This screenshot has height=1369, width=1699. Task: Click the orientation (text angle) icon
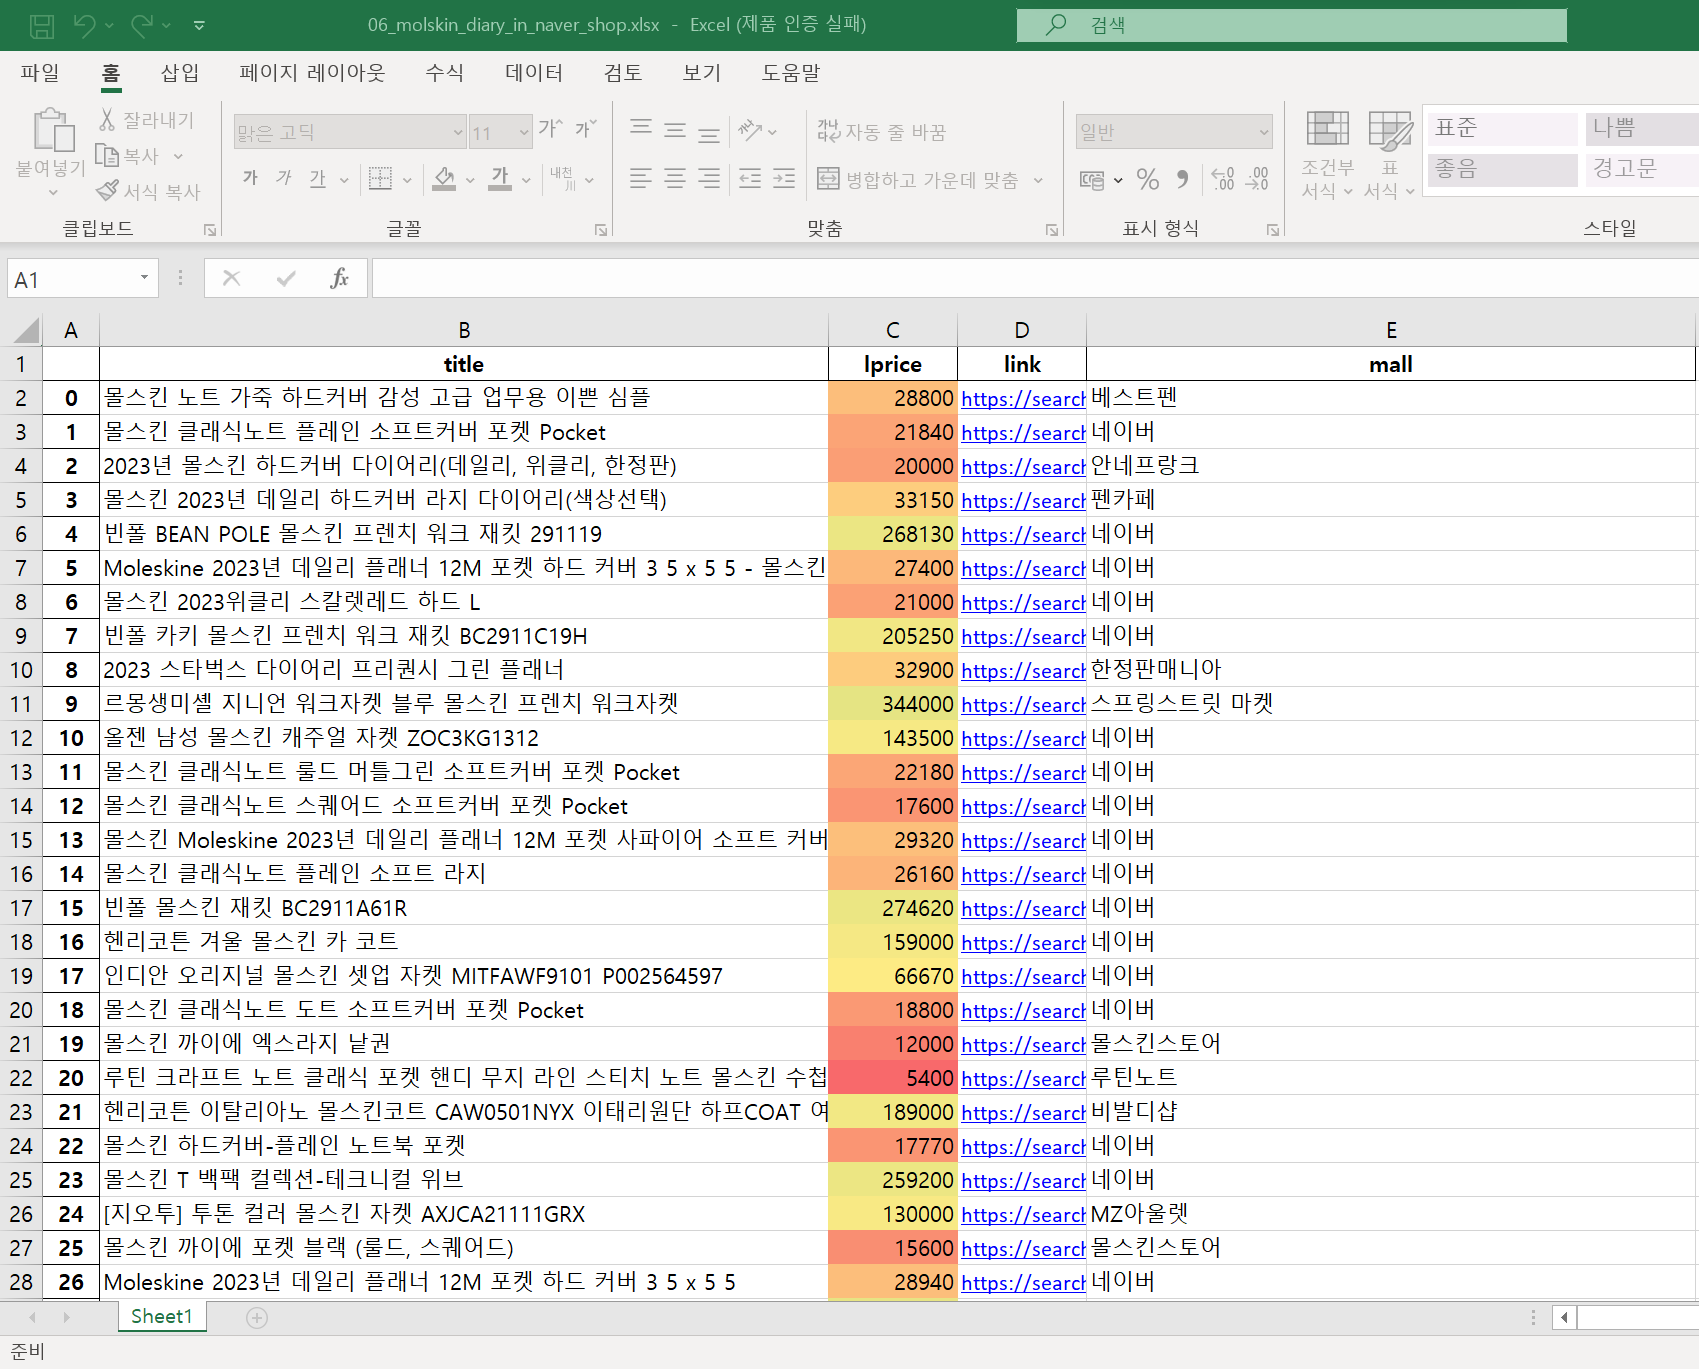750,130
